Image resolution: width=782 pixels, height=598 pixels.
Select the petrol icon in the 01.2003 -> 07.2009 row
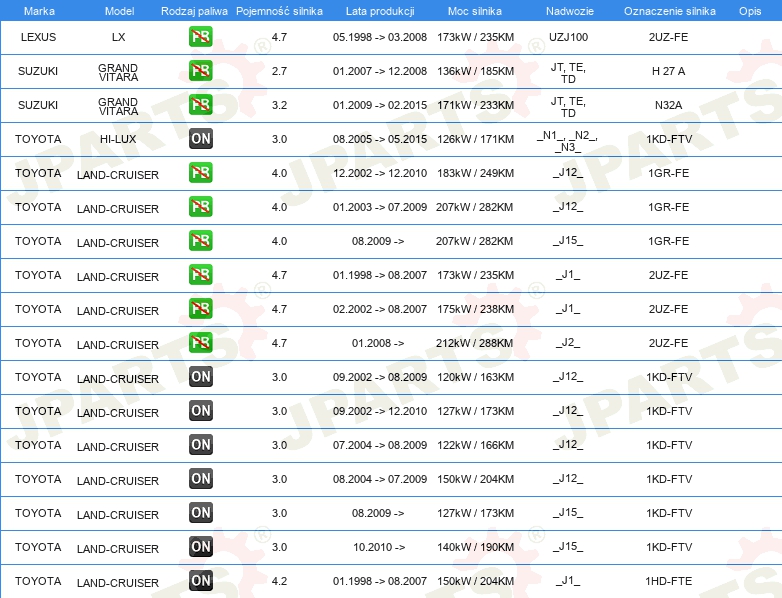[200, 206]
